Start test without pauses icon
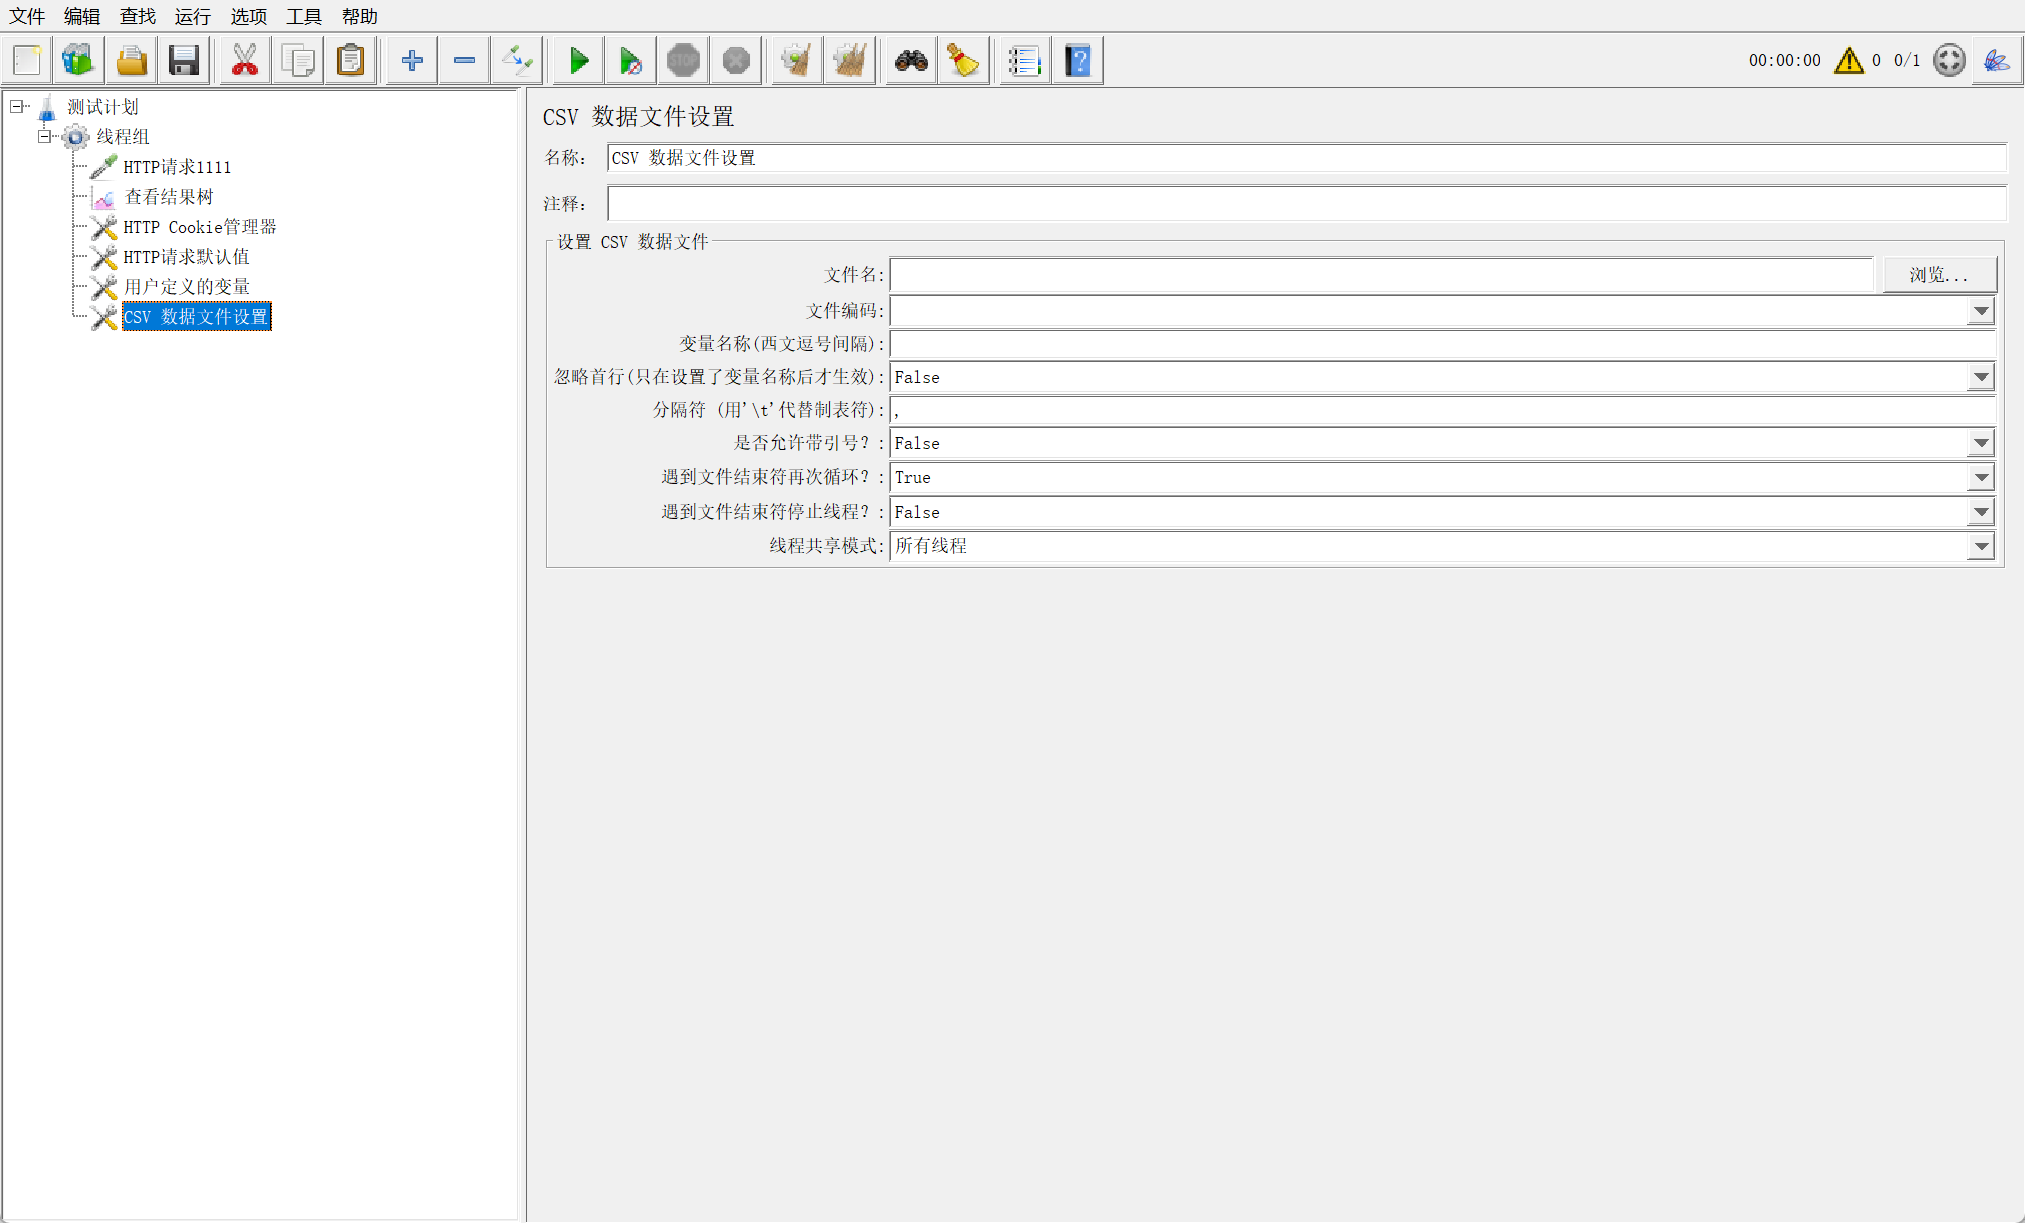 (x=631, y=61)
